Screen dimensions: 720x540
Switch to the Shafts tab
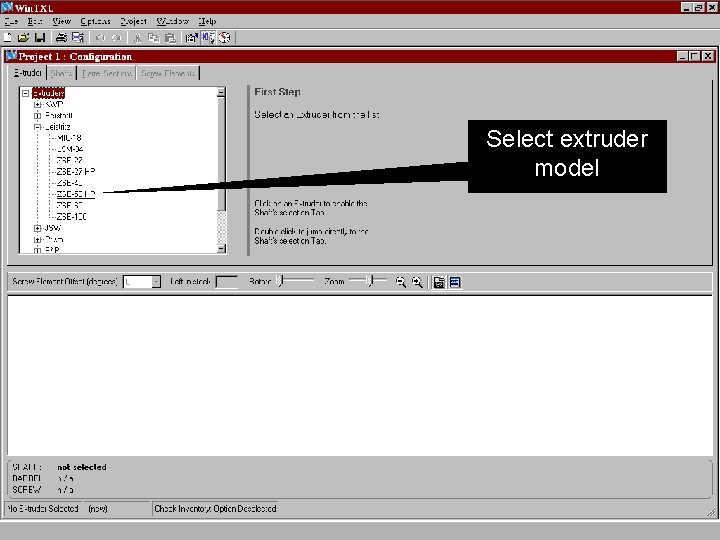tap(62, 73)
